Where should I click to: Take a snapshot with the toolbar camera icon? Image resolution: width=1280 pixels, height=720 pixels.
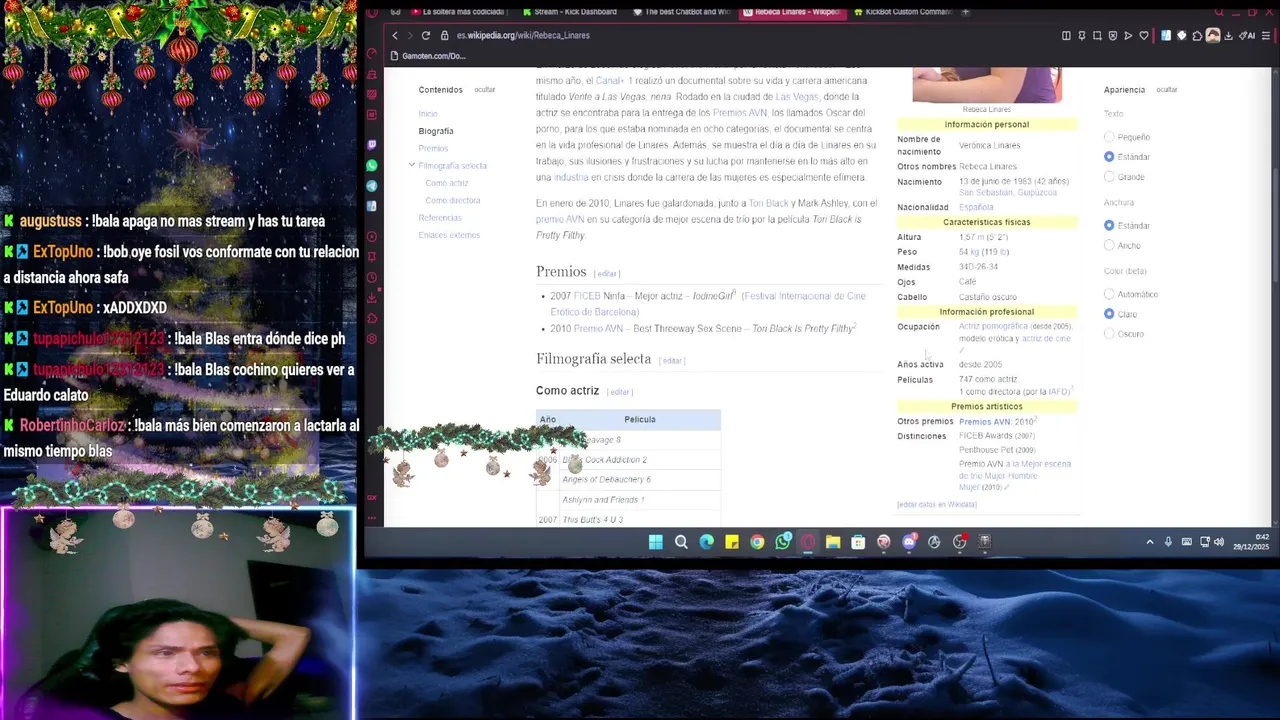1097,36
